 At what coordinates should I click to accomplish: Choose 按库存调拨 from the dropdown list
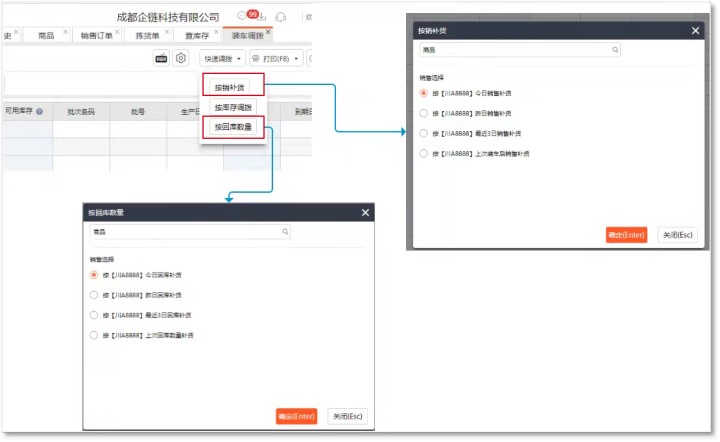[234, 107]
